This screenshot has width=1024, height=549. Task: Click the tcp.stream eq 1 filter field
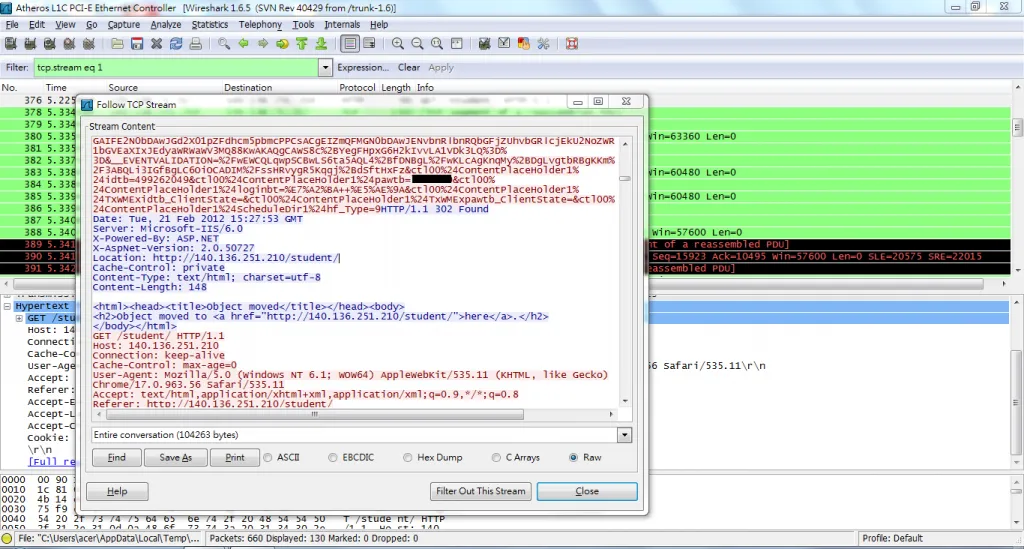[176, 67]
